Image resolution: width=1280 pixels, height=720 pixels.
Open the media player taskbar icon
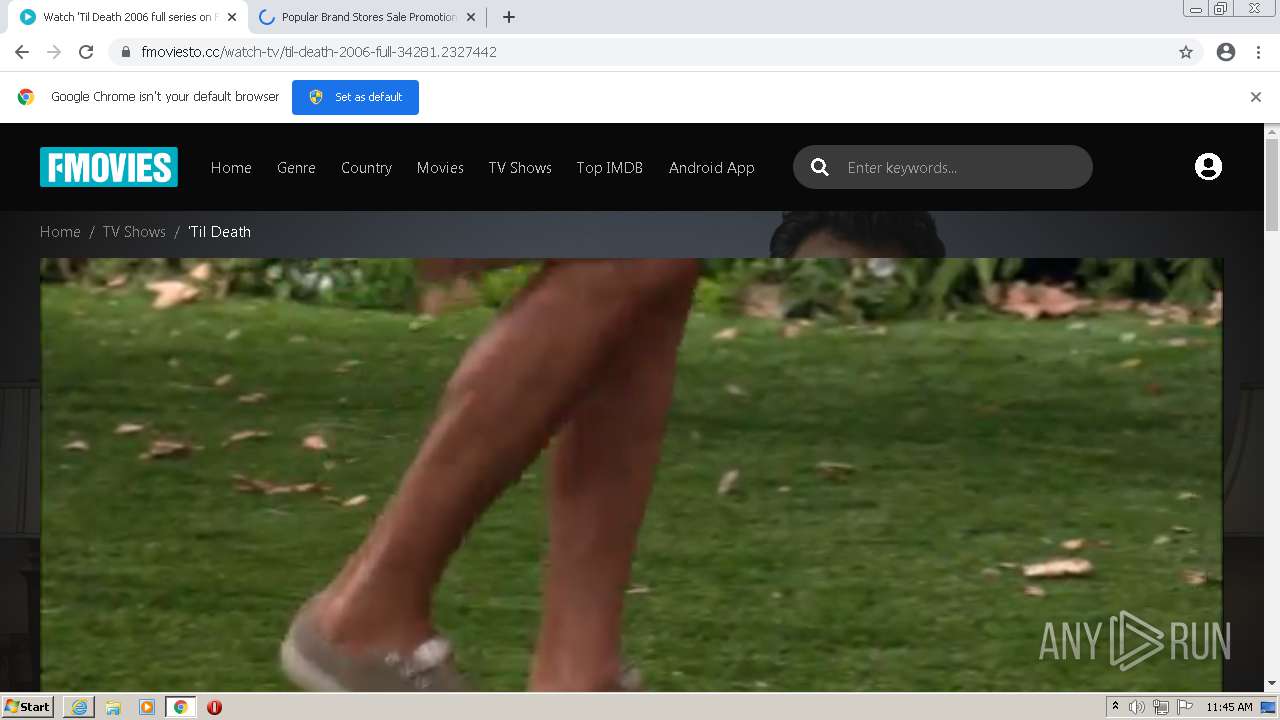[x=147, y=707]
